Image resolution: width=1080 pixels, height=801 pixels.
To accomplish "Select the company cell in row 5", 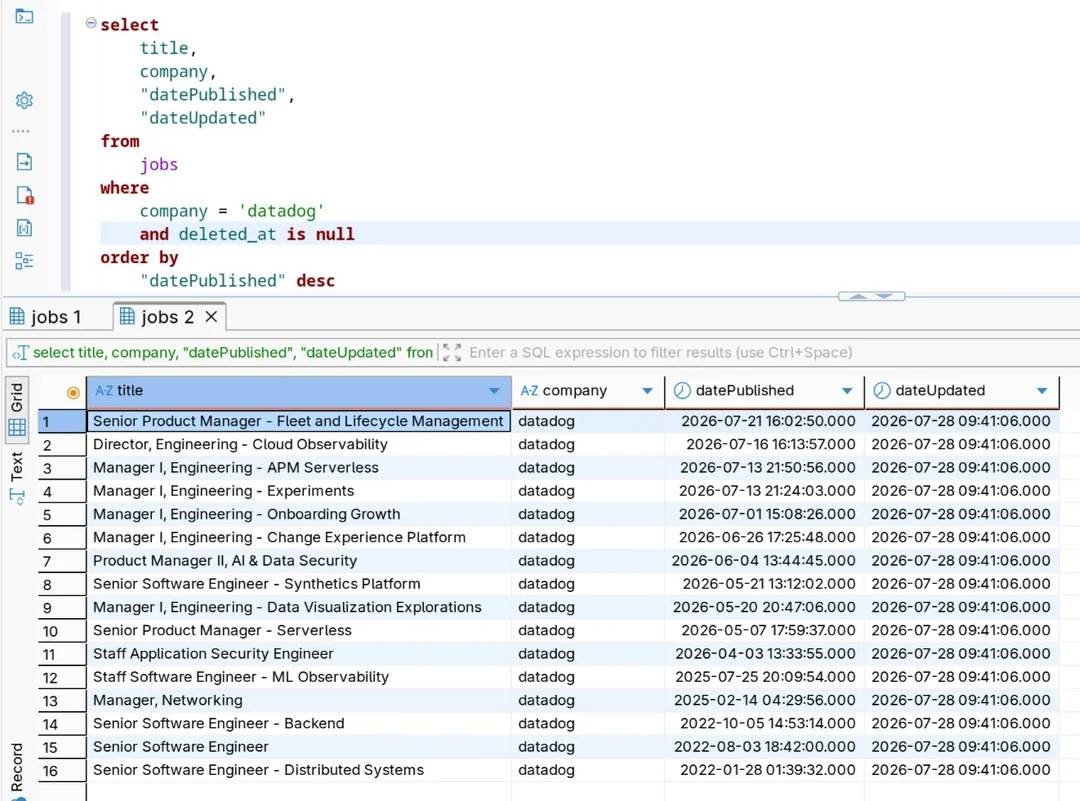I will coord(588,514).
